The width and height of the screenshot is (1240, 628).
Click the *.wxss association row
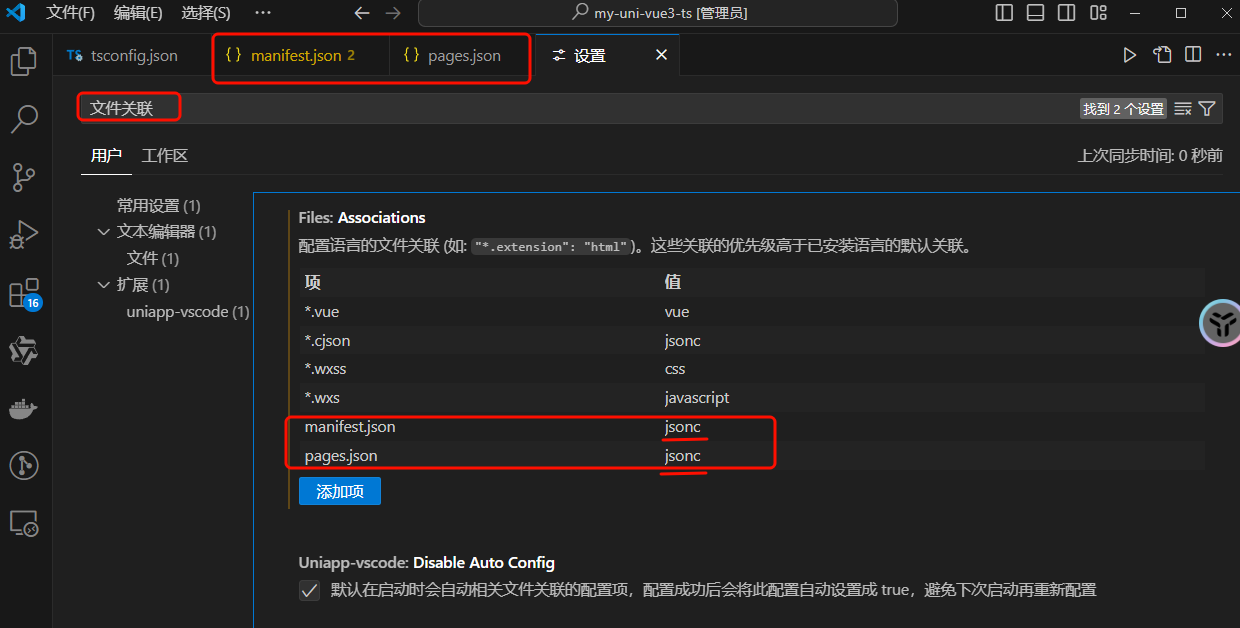pyautogui.click(x=752, y=369)
